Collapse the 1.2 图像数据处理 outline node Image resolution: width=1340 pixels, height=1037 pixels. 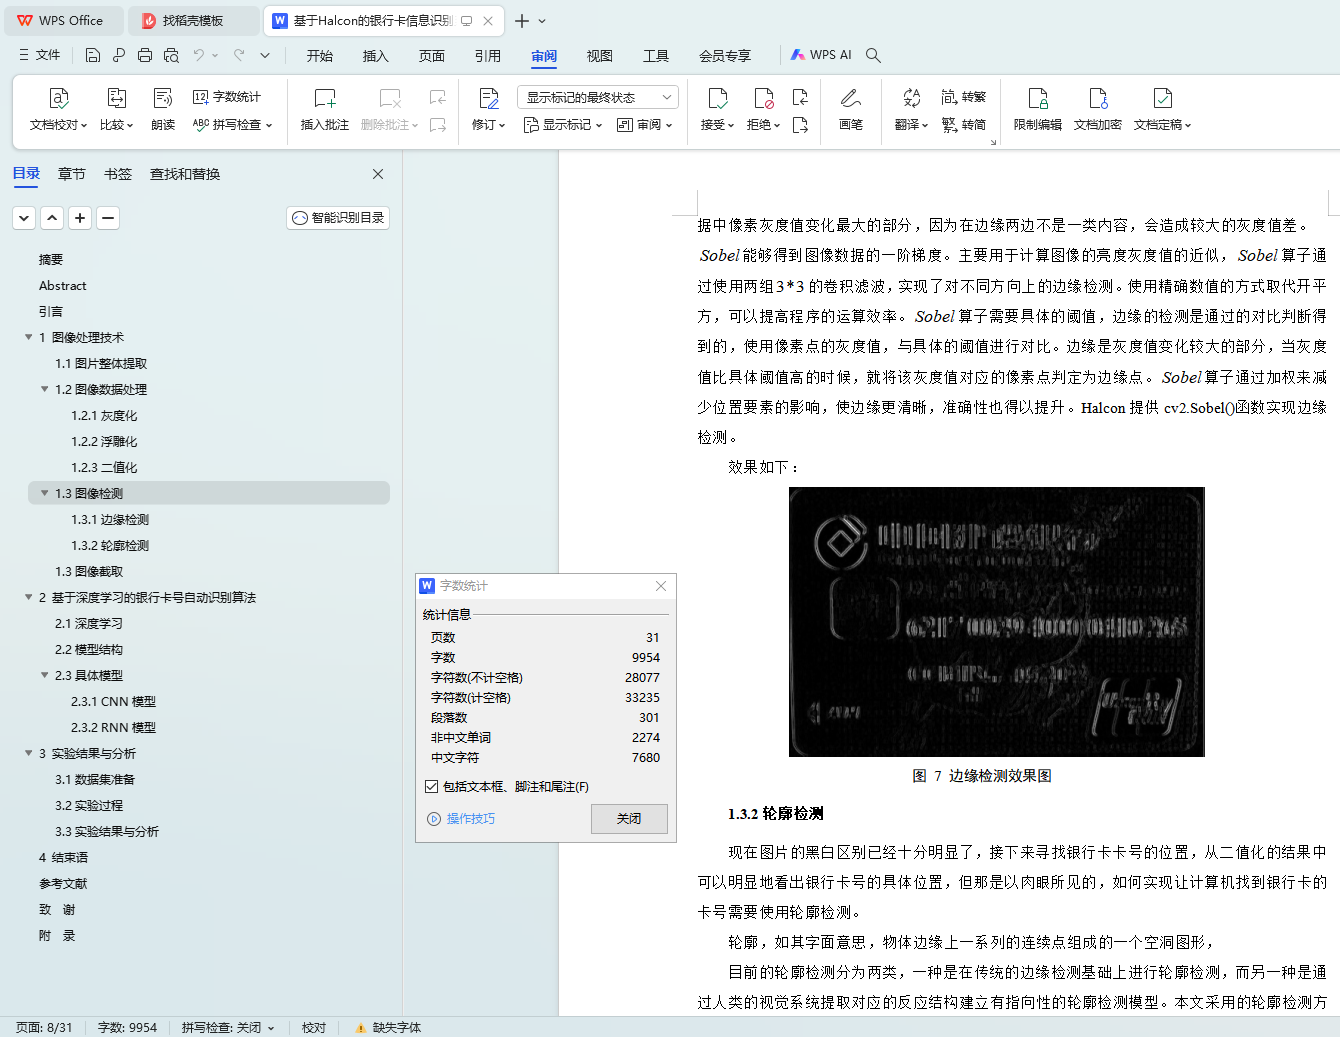(45, 389)
